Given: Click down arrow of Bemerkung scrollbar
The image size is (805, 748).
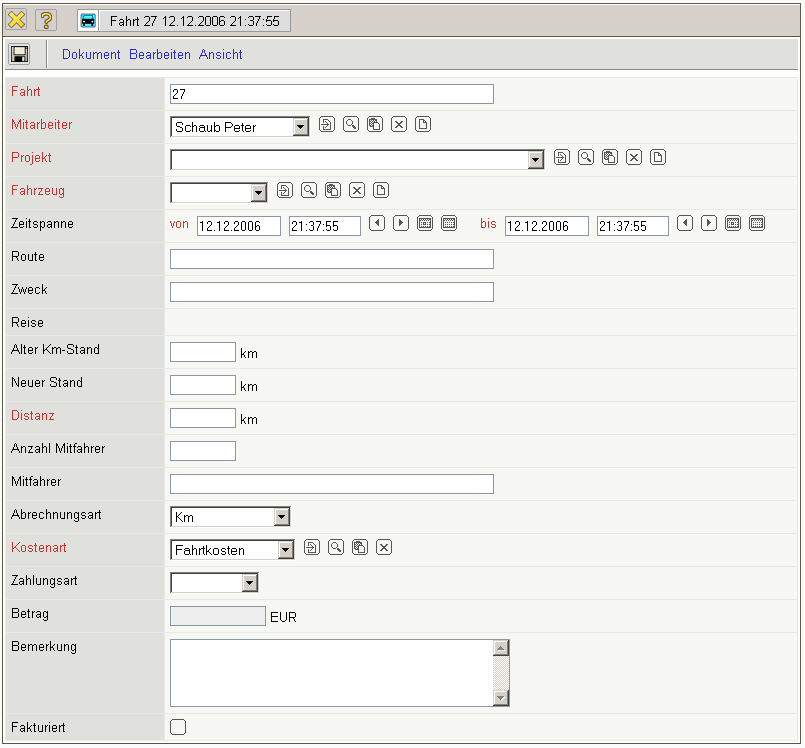Looking at the screenshot, I should pyautogui.click(x=502, y=698).
